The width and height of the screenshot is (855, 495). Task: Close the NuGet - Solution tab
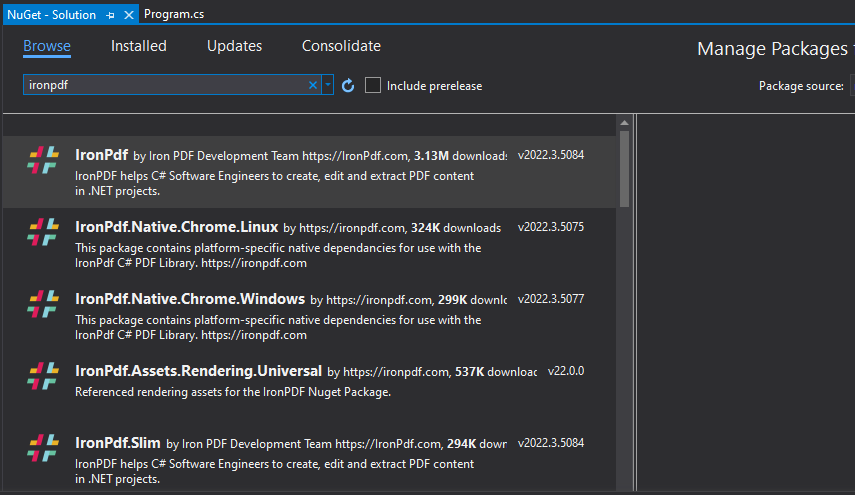[x=129, y=15]
